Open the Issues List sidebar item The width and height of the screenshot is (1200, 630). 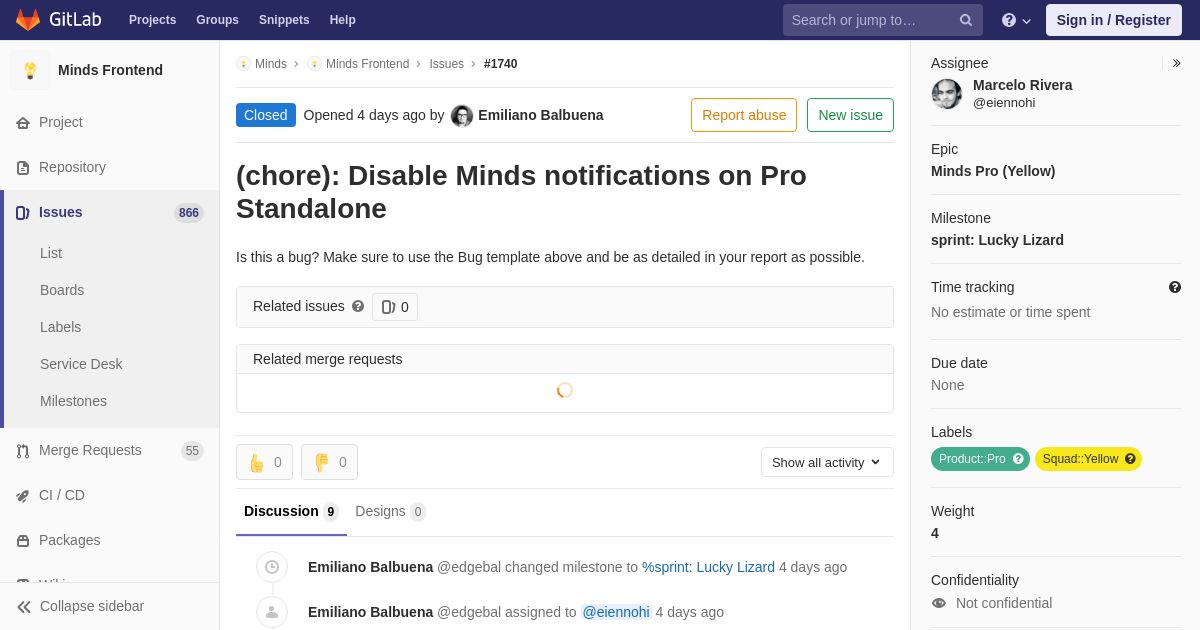tap(51, 253)
